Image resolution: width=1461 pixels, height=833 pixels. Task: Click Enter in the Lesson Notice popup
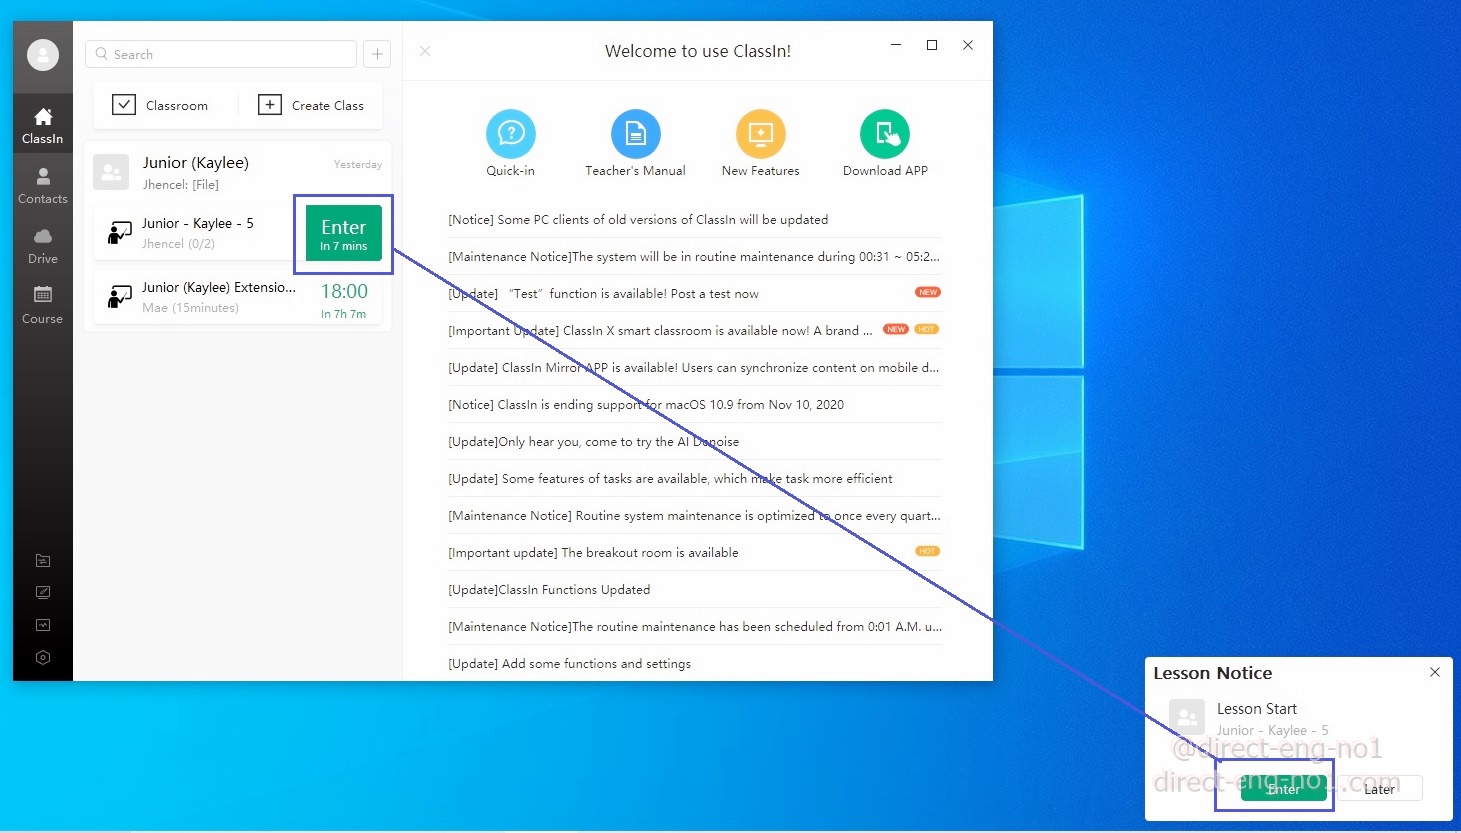tap(1284, 789)
